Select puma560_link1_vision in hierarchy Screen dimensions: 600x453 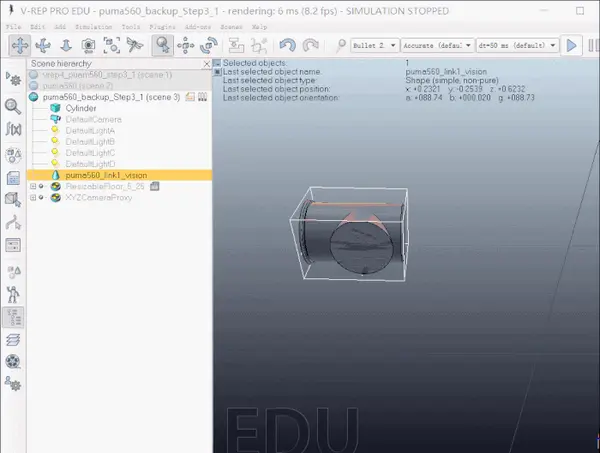[x=119, y=175]
